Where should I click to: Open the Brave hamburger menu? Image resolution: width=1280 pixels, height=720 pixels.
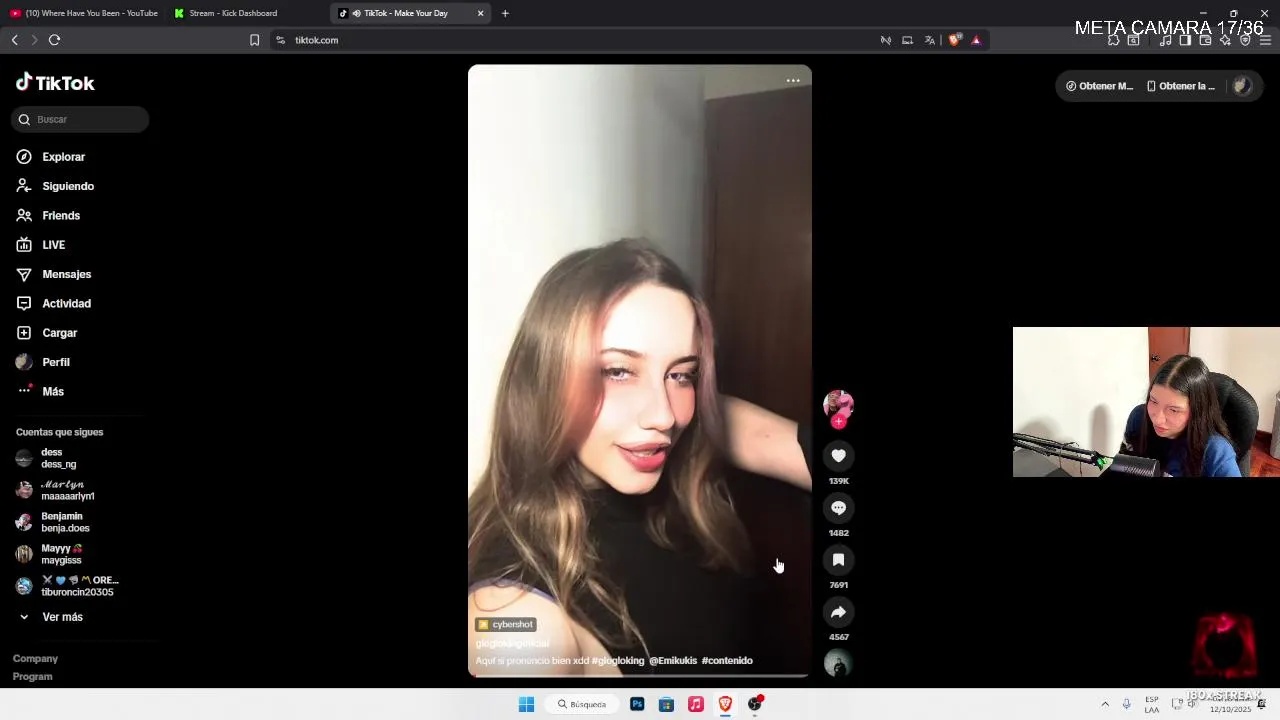click(x=1265, y=40)
